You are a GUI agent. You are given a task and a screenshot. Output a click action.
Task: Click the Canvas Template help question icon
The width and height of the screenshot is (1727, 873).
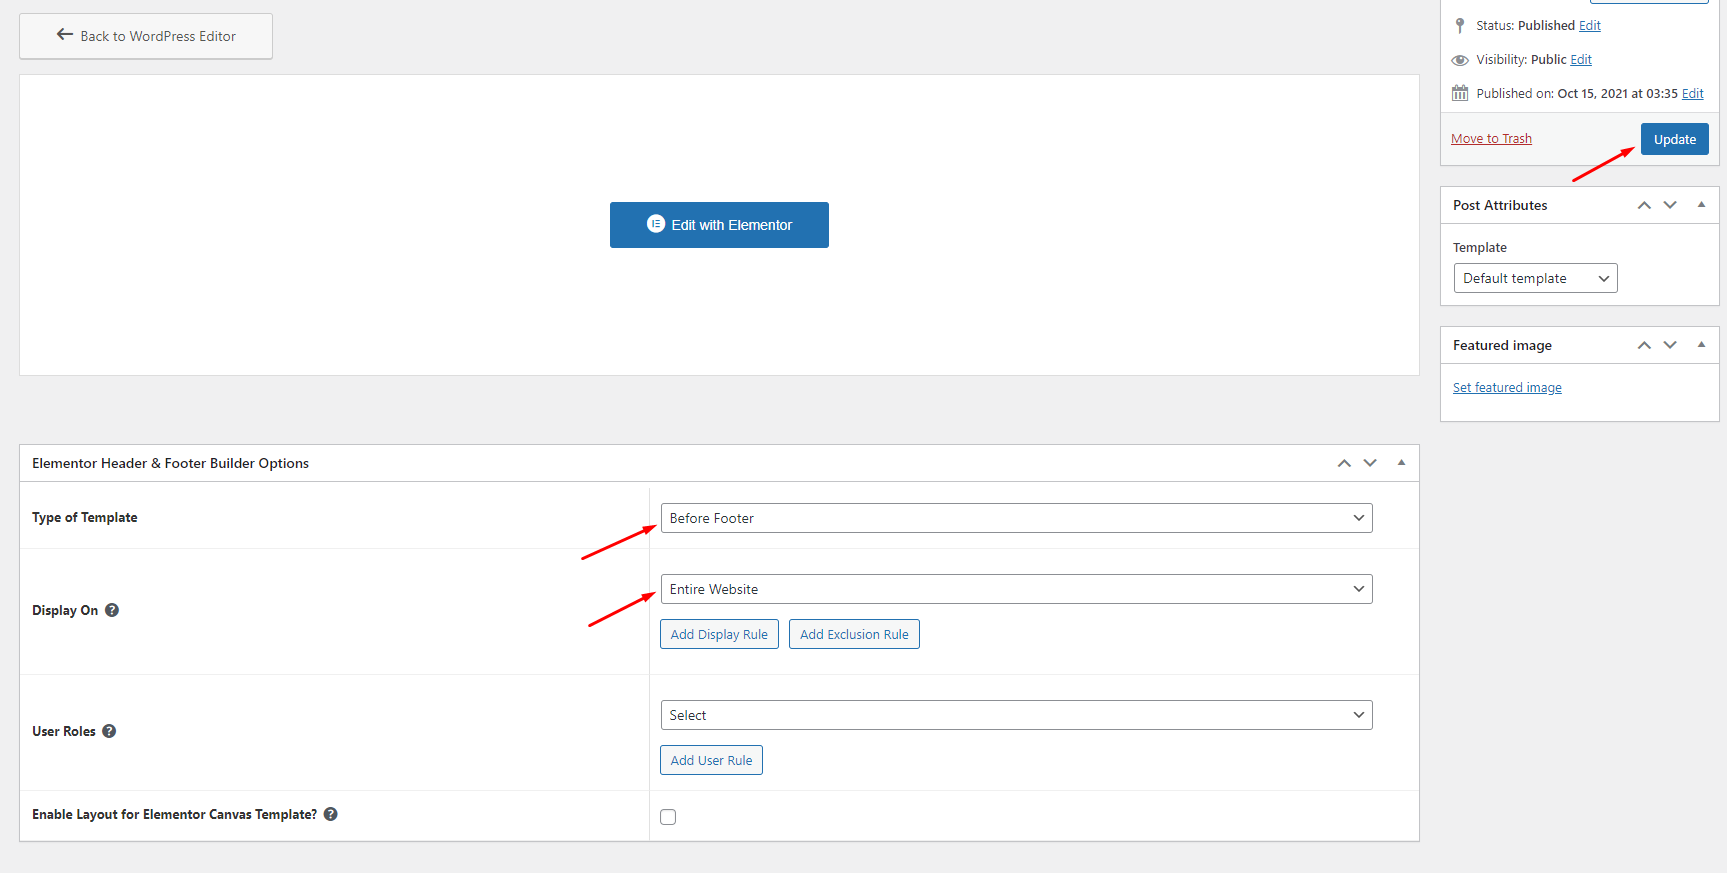click(330, 814)
